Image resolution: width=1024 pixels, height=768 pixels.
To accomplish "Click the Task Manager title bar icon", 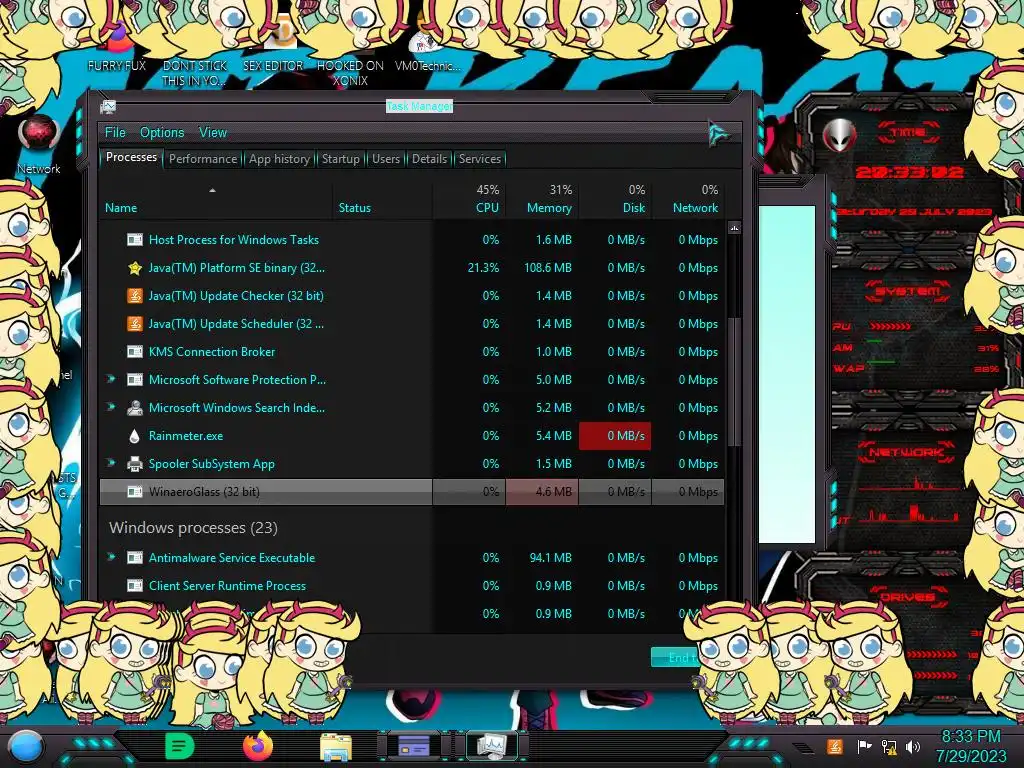I will (108, 106).
